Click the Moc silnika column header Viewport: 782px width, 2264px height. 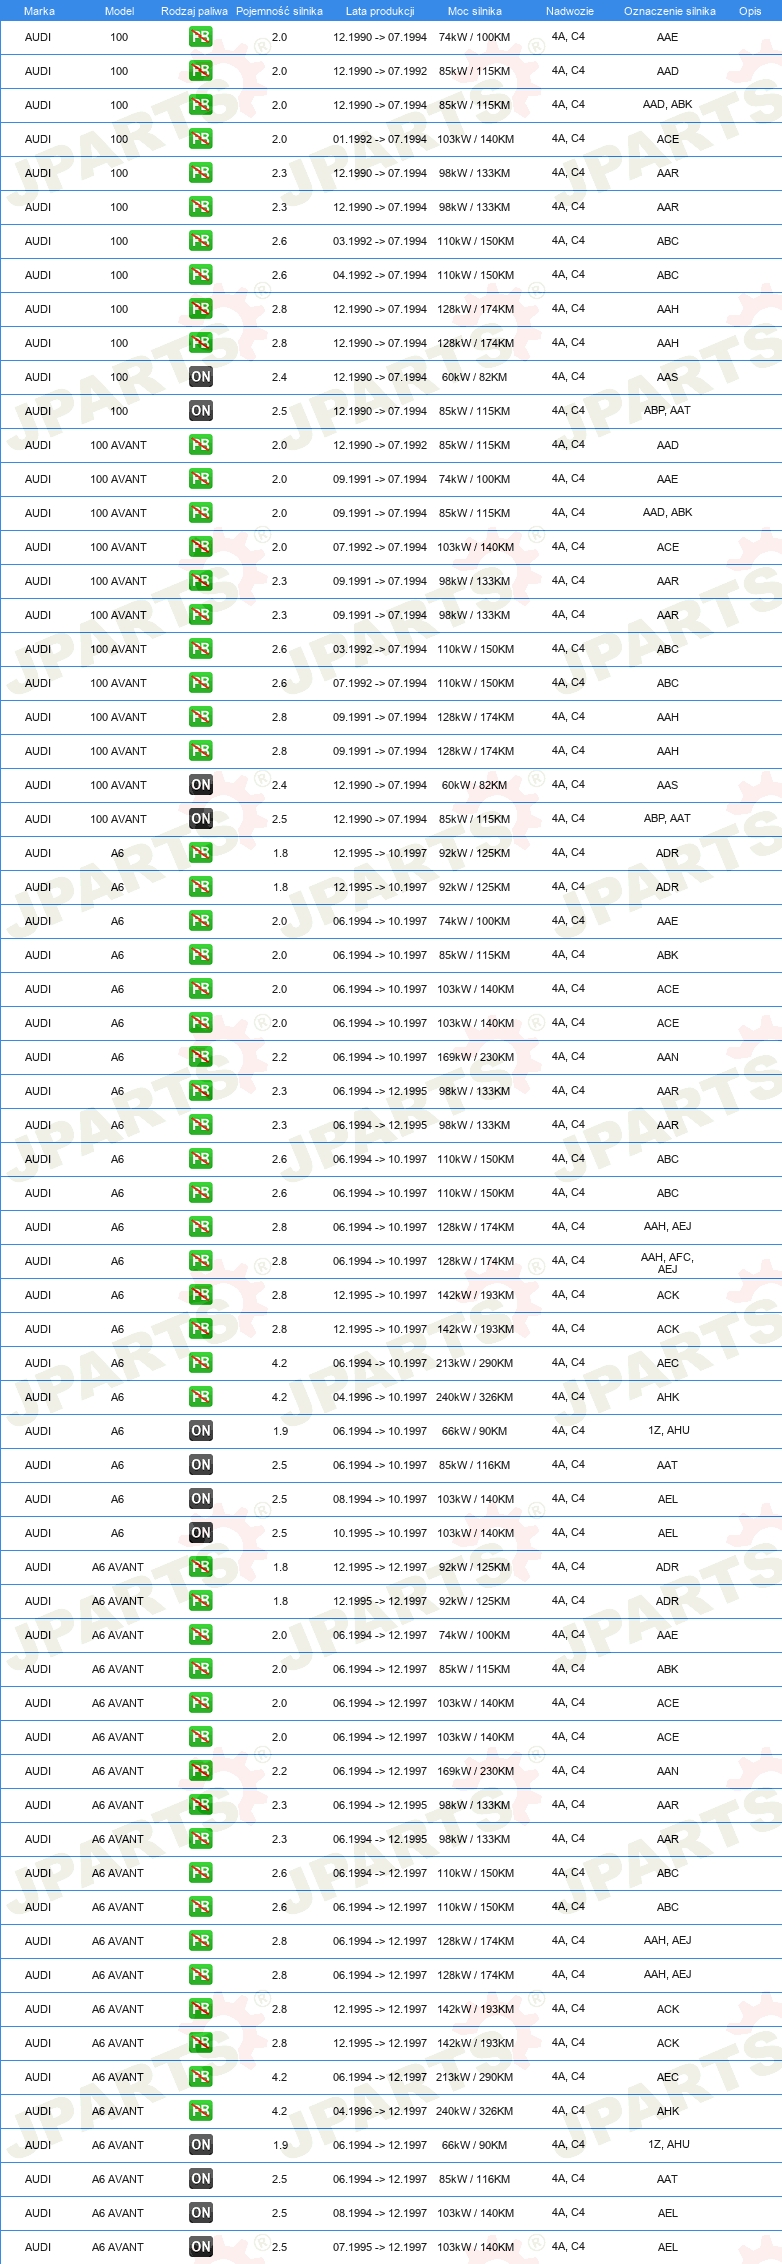pyautogui.click(x=475, y=11)
